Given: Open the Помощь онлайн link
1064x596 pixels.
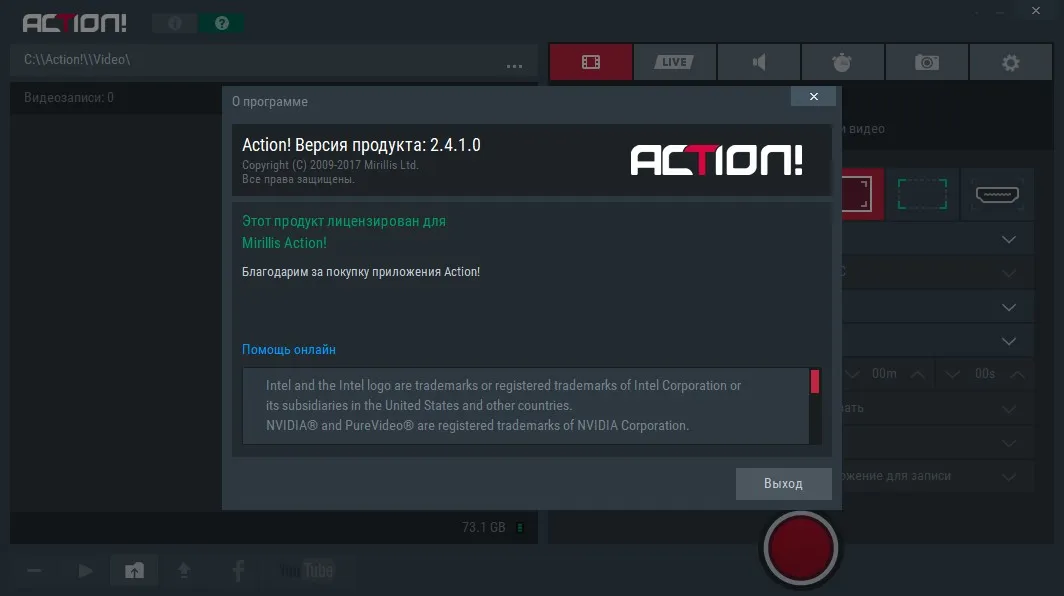Looking at the screenshot, I should click(x=288, y=350).
